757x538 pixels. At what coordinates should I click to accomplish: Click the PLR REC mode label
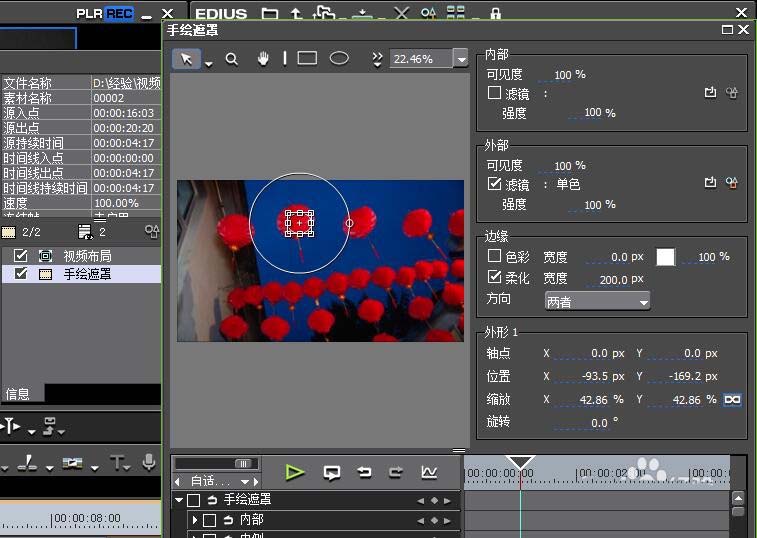click(x=105, y=14)
